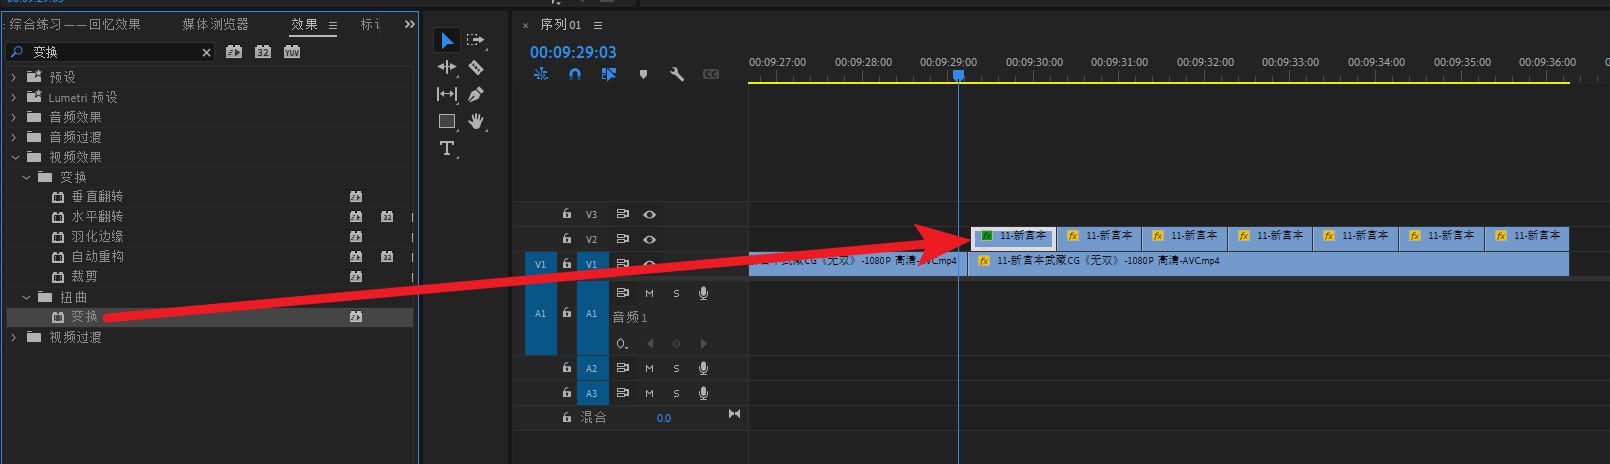Open timeline display settings wrench
1610x464 pixels.
(x=677, y=74)
